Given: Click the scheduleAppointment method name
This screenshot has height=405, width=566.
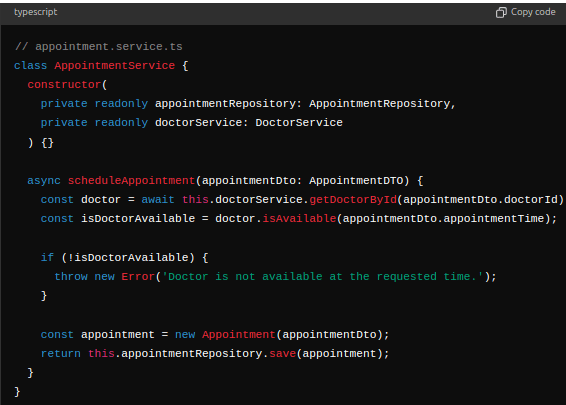Looking at the screenshot, I should click(x=131, y=180).
